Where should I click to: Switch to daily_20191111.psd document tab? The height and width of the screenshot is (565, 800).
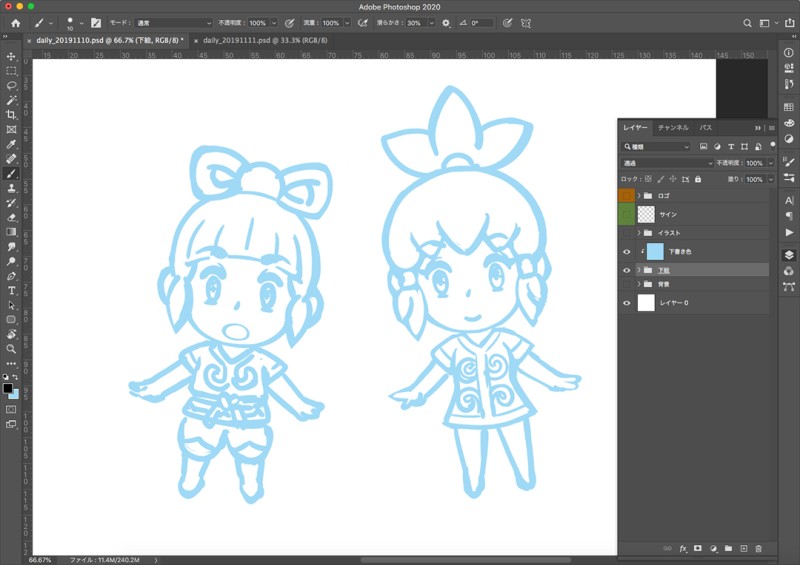pyautogui.click(x=265, y=40)
